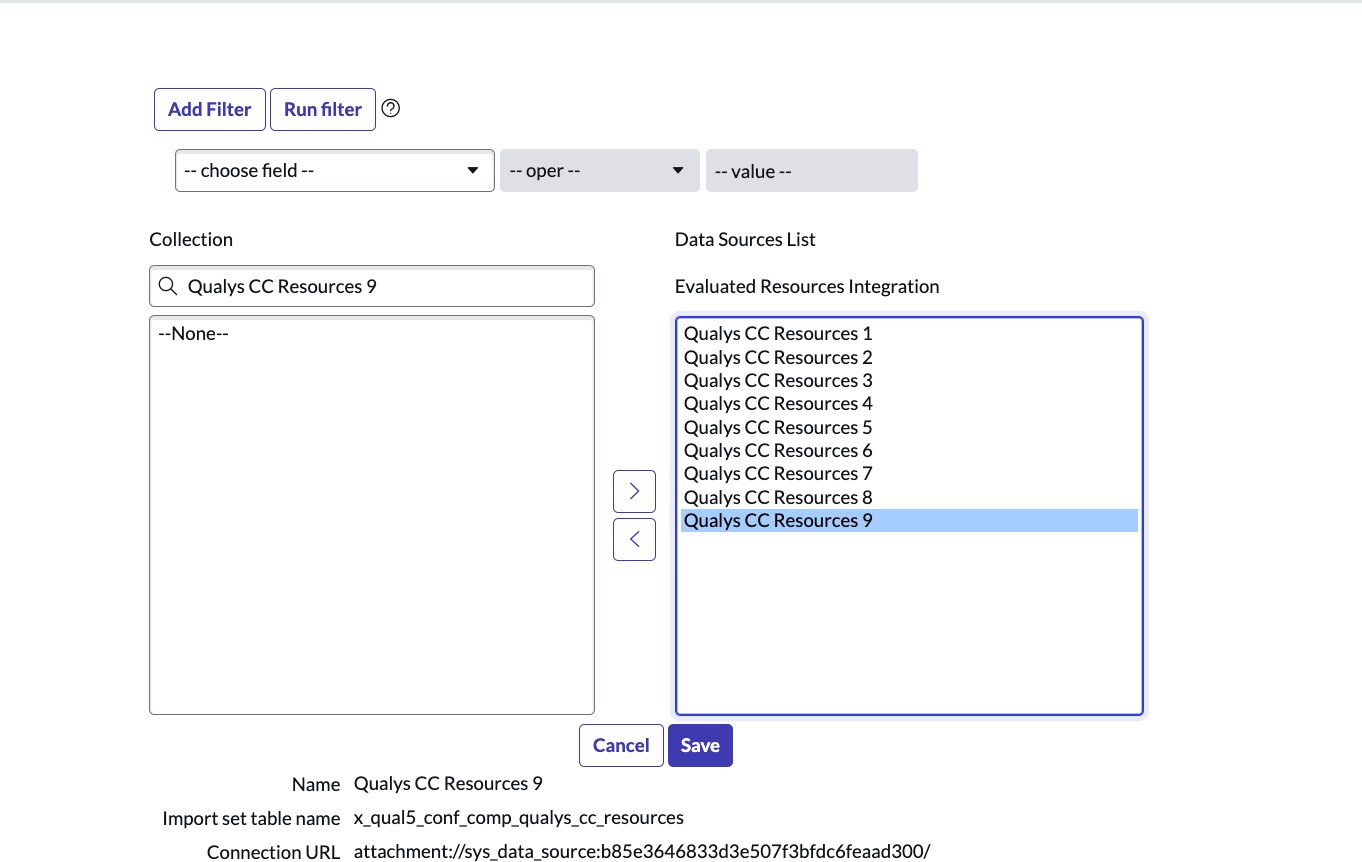
Task: Select Qualys CC Resources 7 in list
Action: [x=909, y=474]
